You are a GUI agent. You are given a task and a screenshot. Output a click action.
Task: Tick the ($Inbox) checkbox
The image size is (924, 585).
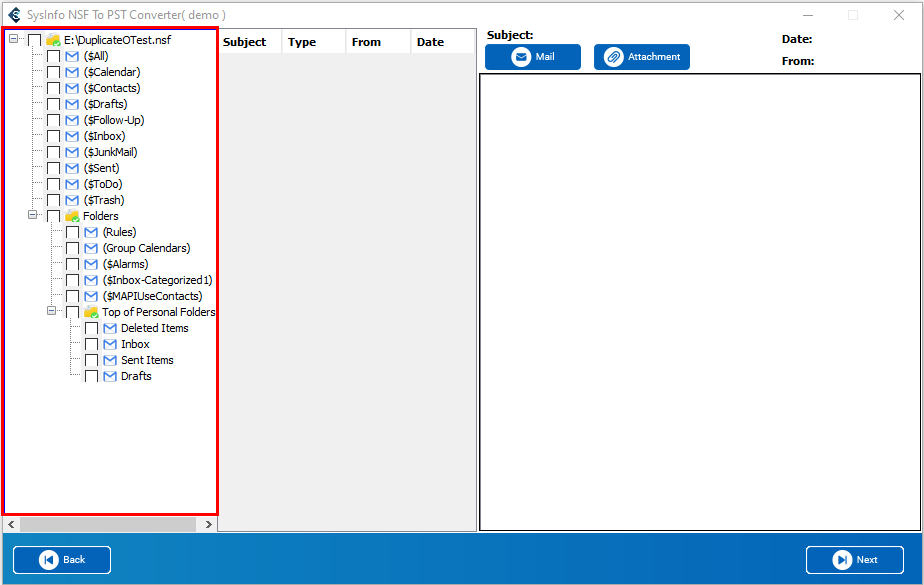pyautogui.click(x=54, y=136)
